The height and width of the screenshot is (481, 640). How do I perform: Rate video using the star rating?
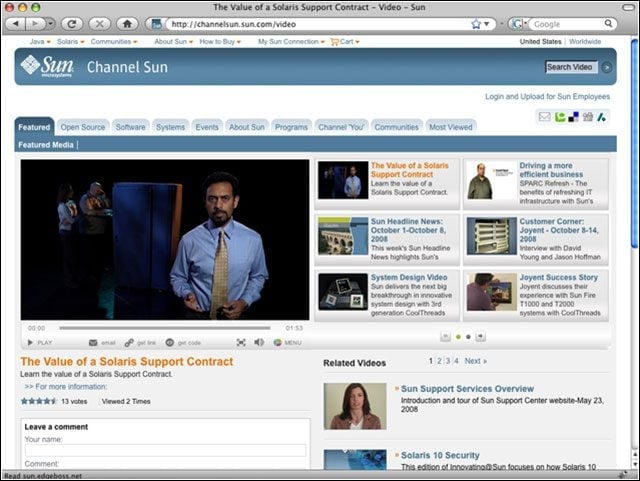tap(38, 401)
